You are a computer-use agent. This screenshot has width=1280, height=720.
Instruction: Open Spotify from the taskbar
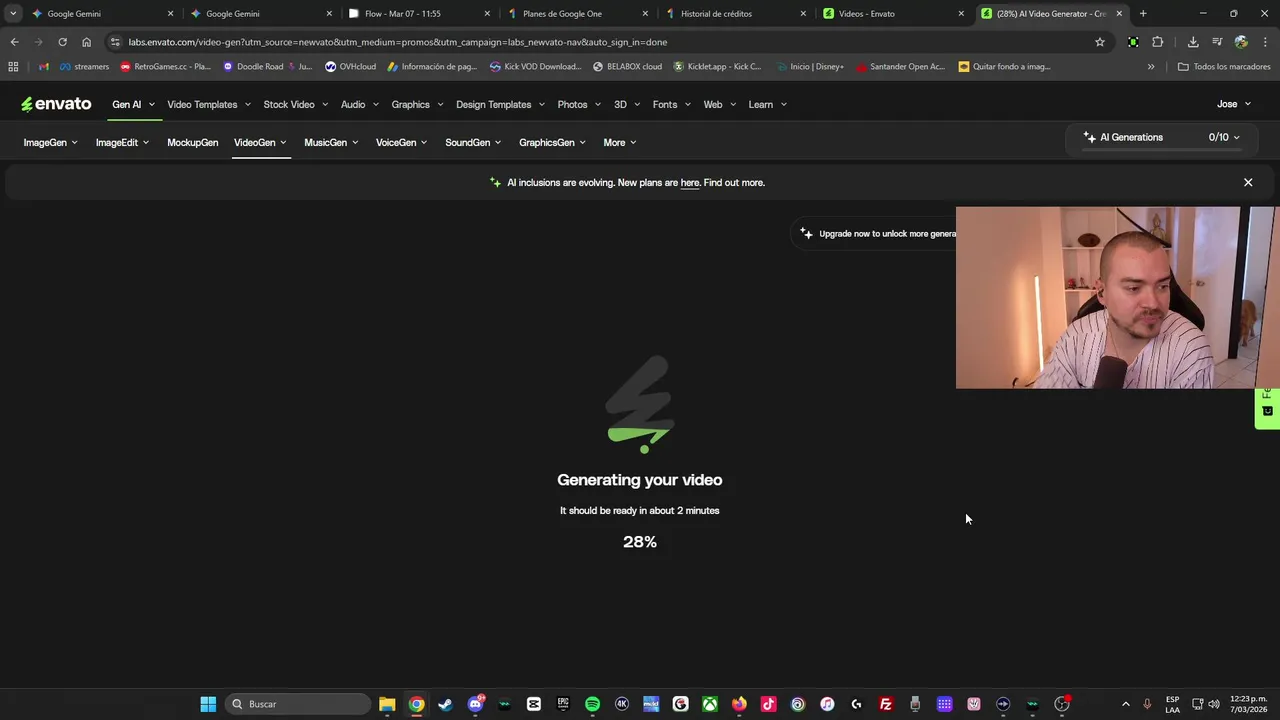point(592,704)
